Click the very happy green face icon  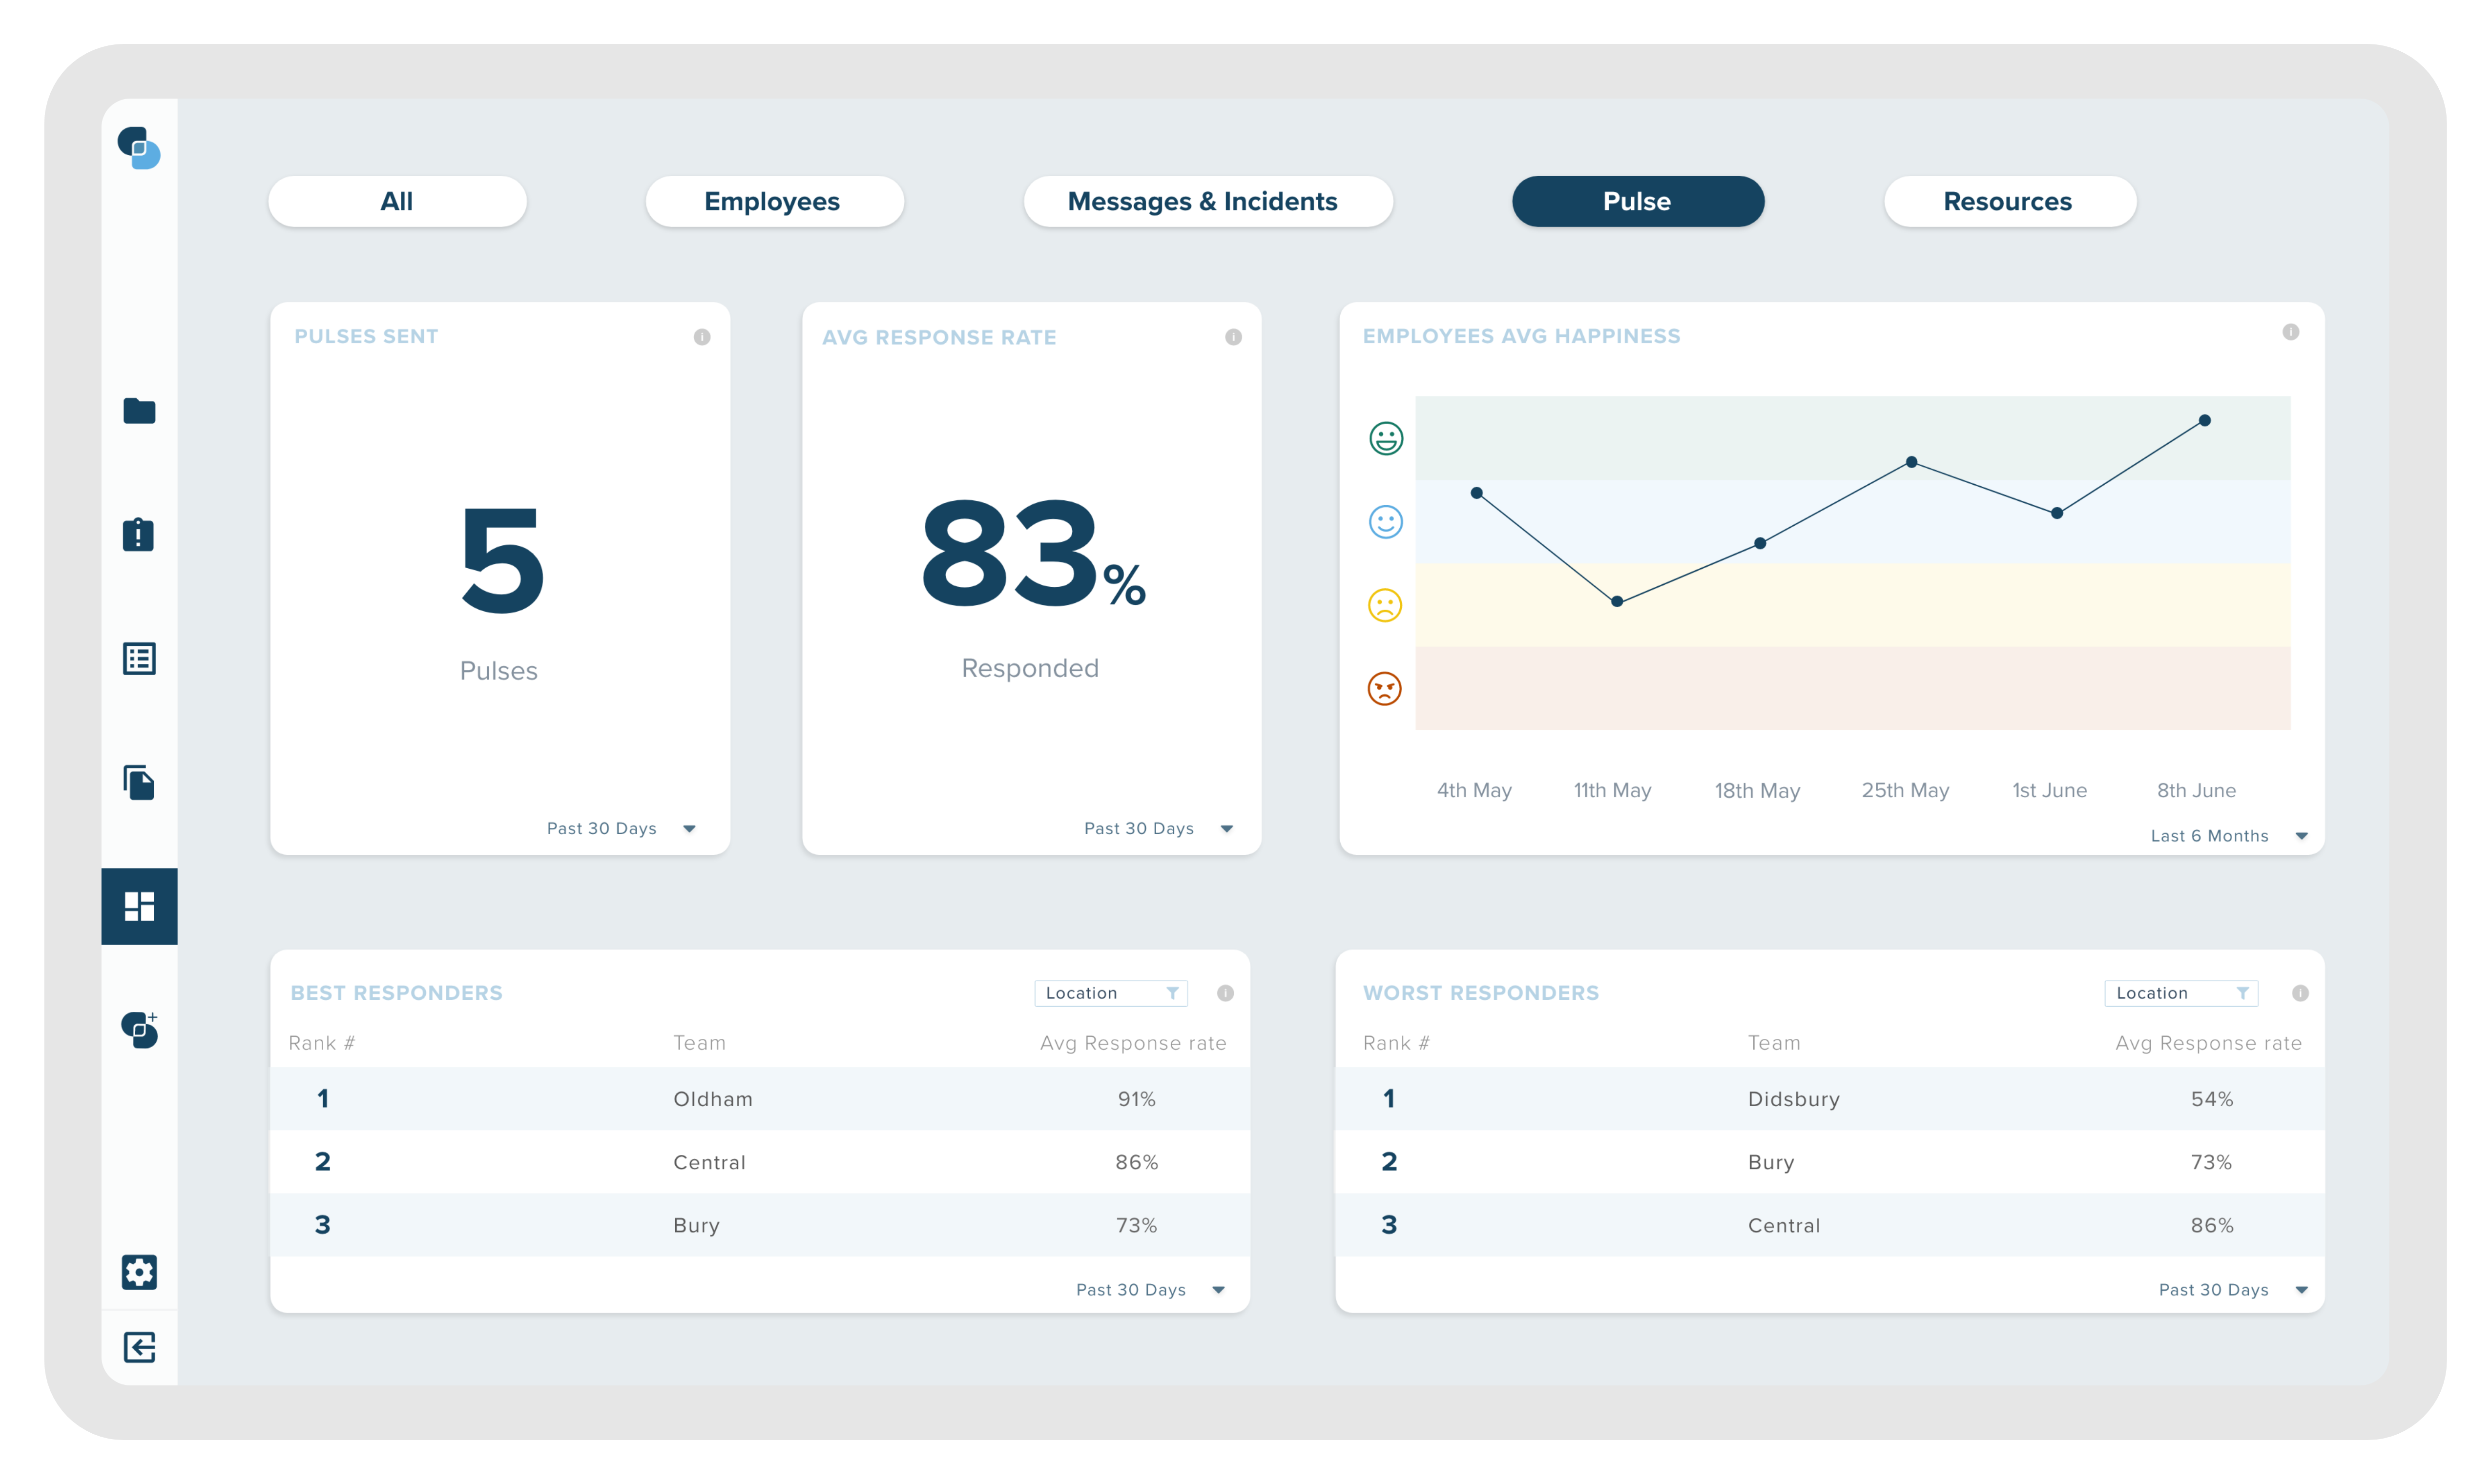click(x=1385, y=438)
